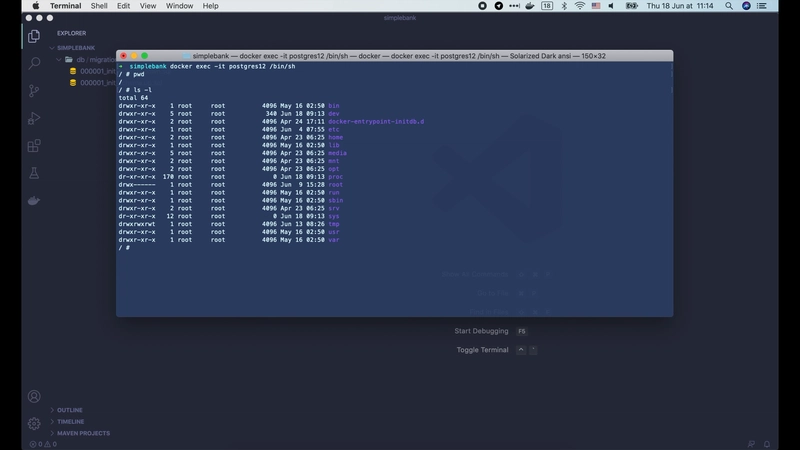Click the docker-entrypoint-initdb.d directory name
Screen dimensions: 800x450
pos(376,121)
